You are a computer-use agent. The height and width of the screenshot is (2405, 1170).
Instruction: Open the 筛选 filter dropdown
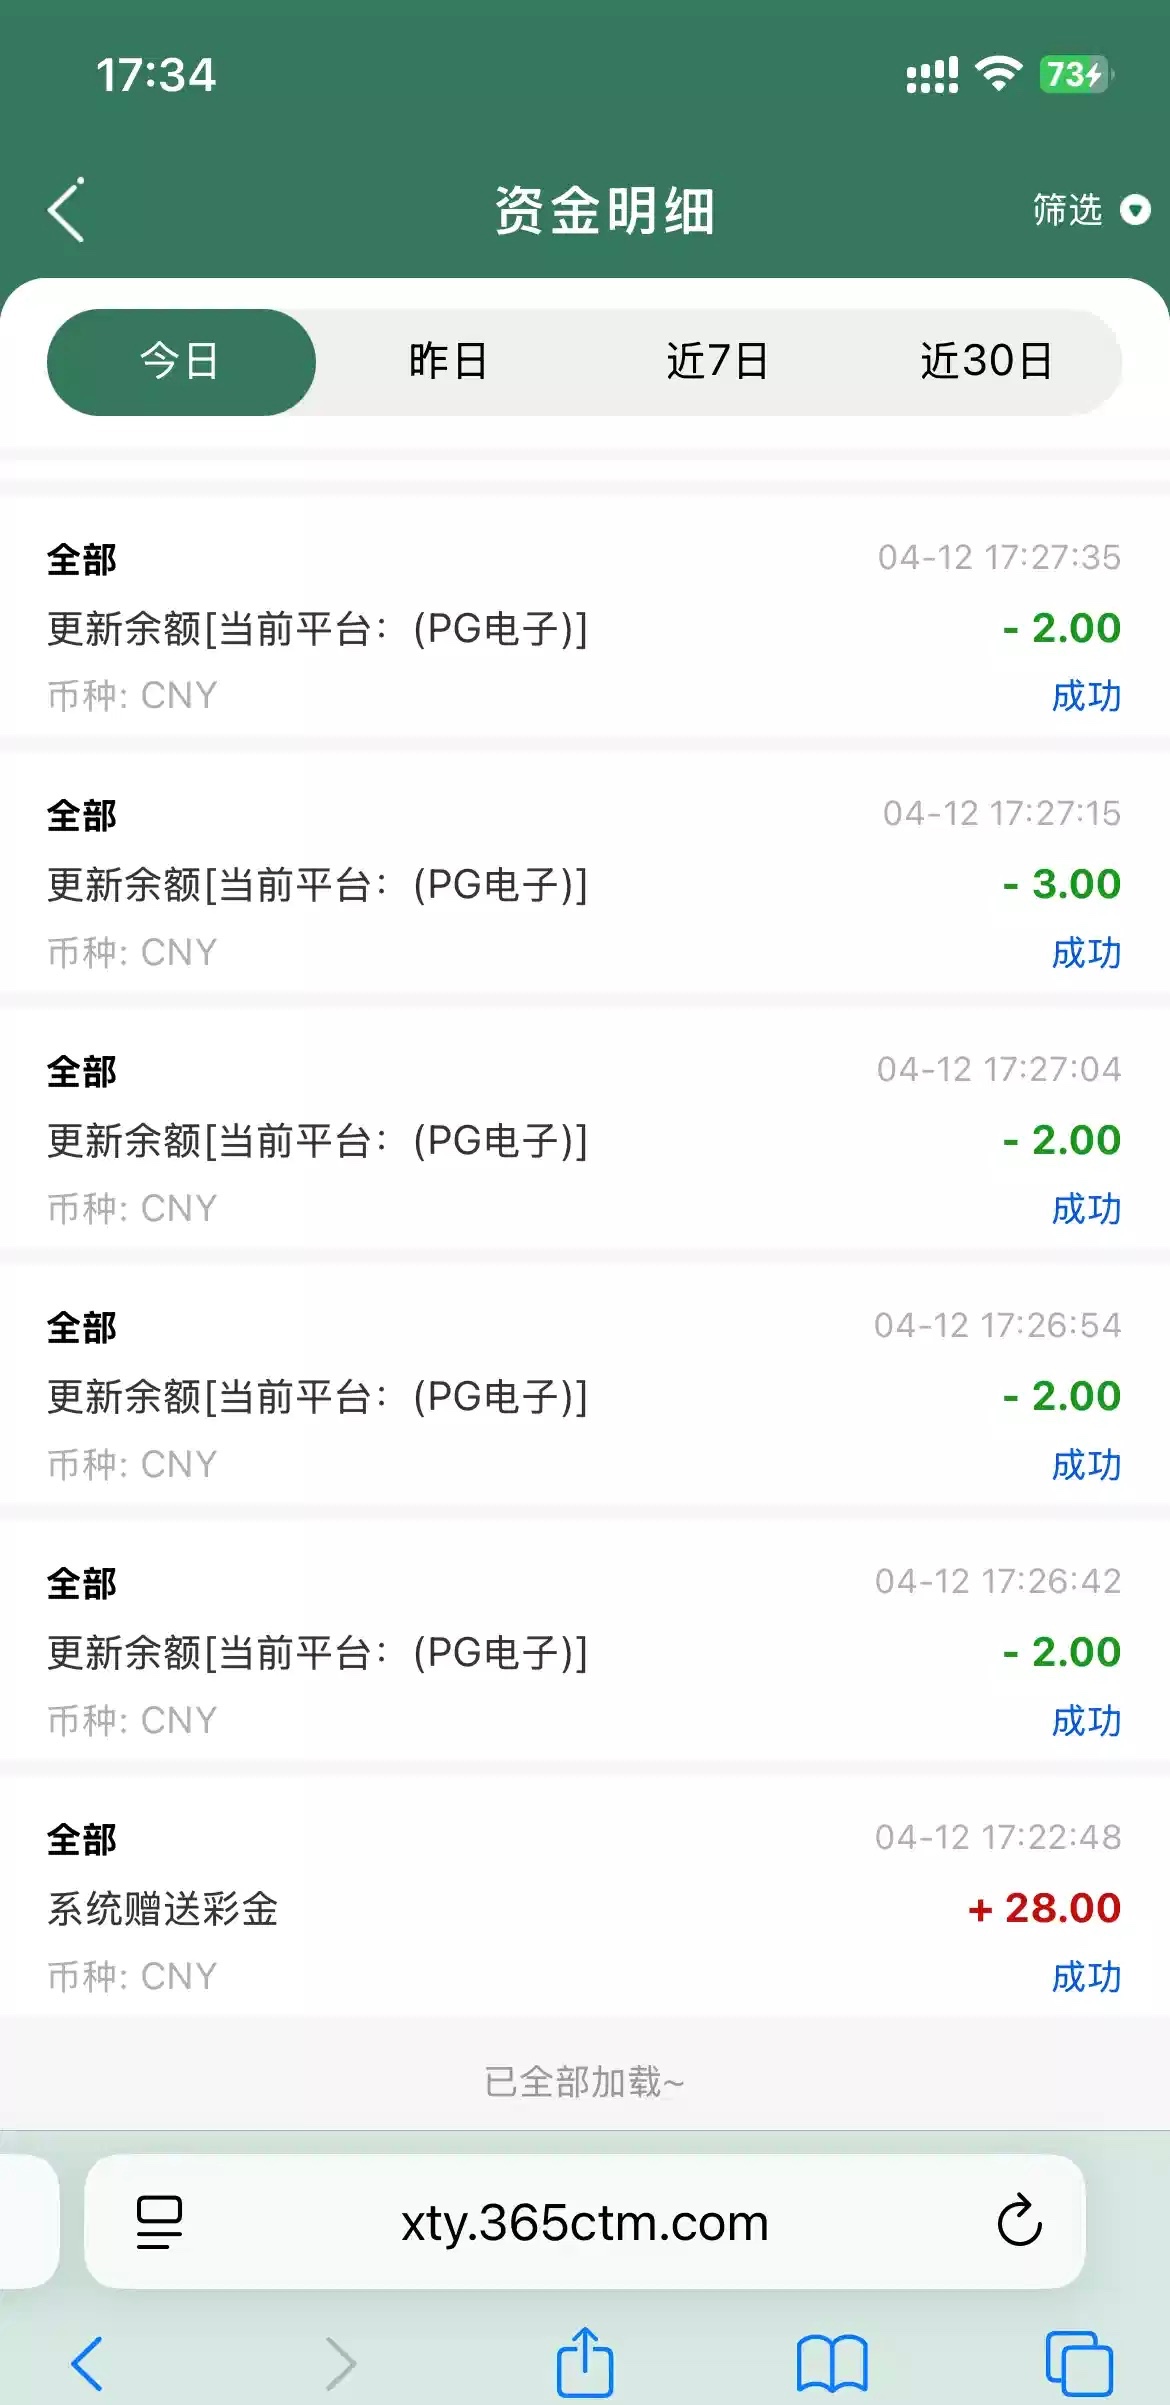pos(1068,211)
